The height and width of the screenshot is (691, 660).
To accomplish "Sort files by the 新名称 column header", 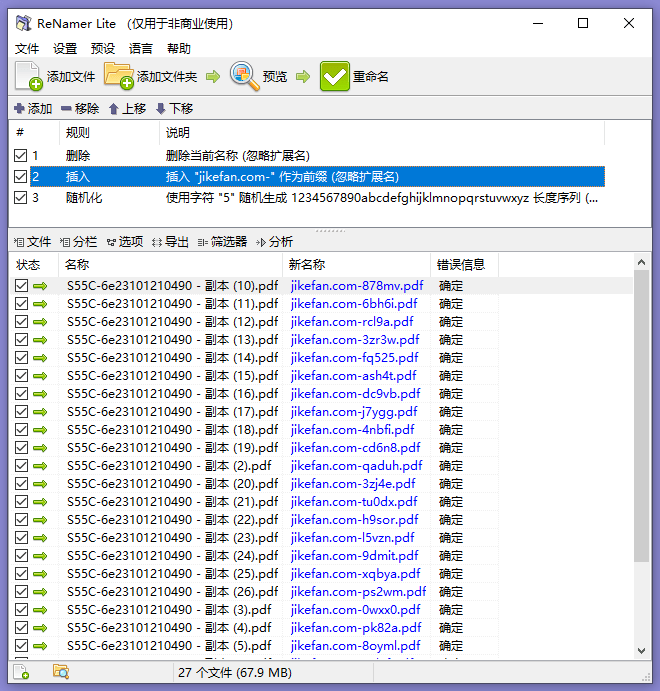I will click(x=356, y=265).
